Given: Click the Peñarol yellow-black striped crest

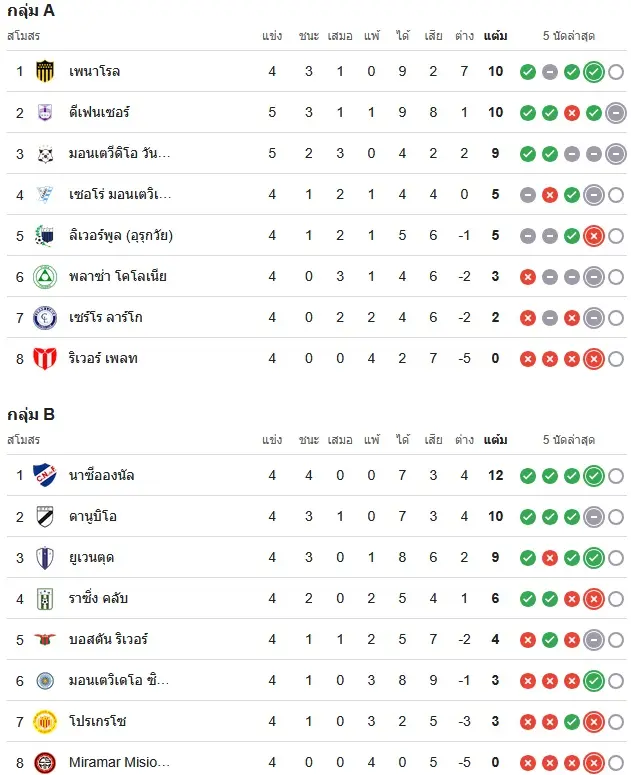Looking at the screenshot, I should point(45,71).
